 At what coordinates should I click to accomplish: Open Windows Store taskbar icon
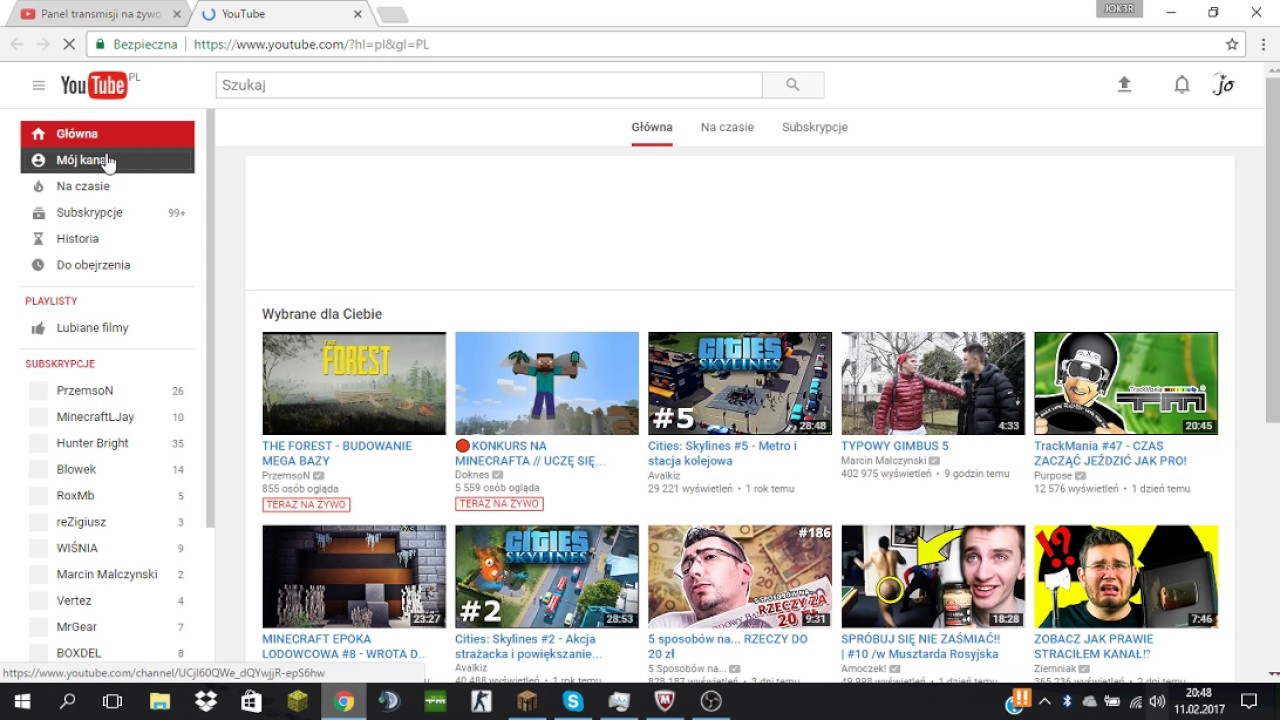251,701
